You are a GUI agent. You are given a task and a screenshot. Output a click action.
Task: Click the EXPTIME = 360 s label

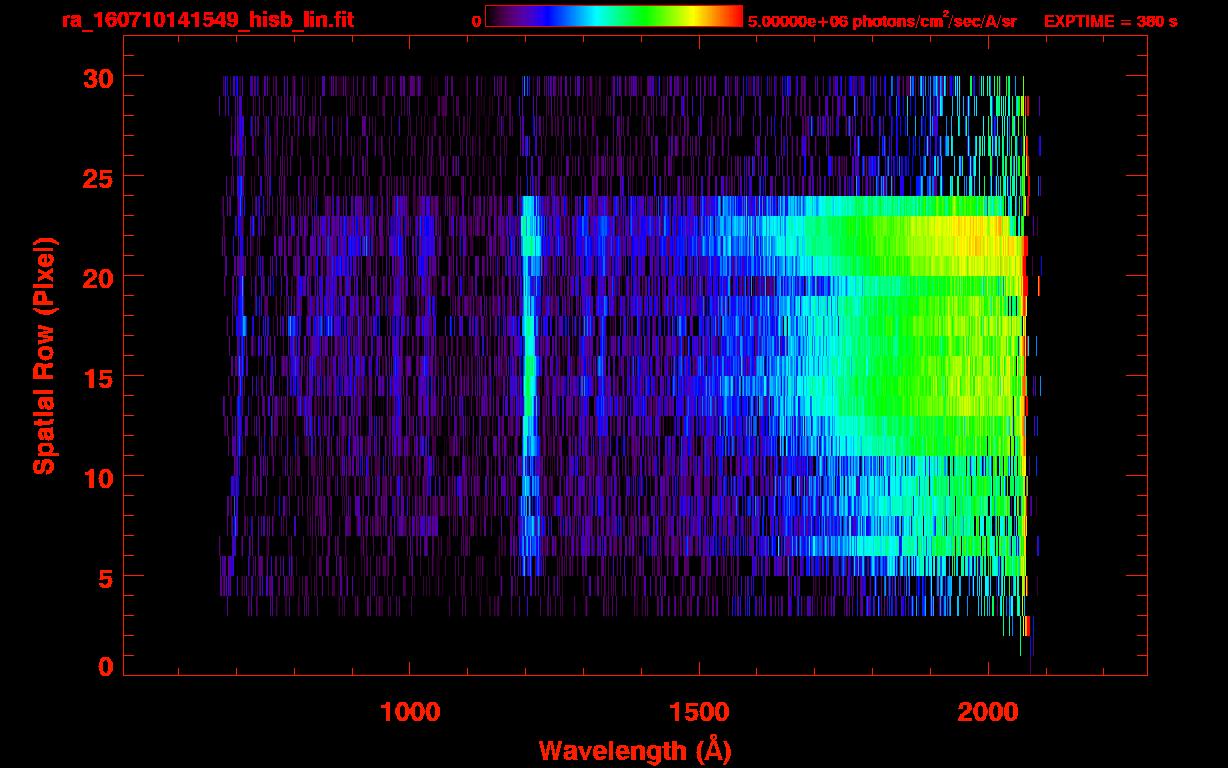coord(1110,21)
